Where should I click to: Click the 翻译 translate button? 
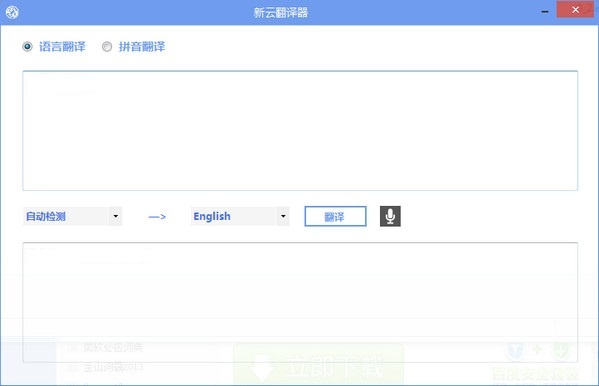tap(335, 216)
